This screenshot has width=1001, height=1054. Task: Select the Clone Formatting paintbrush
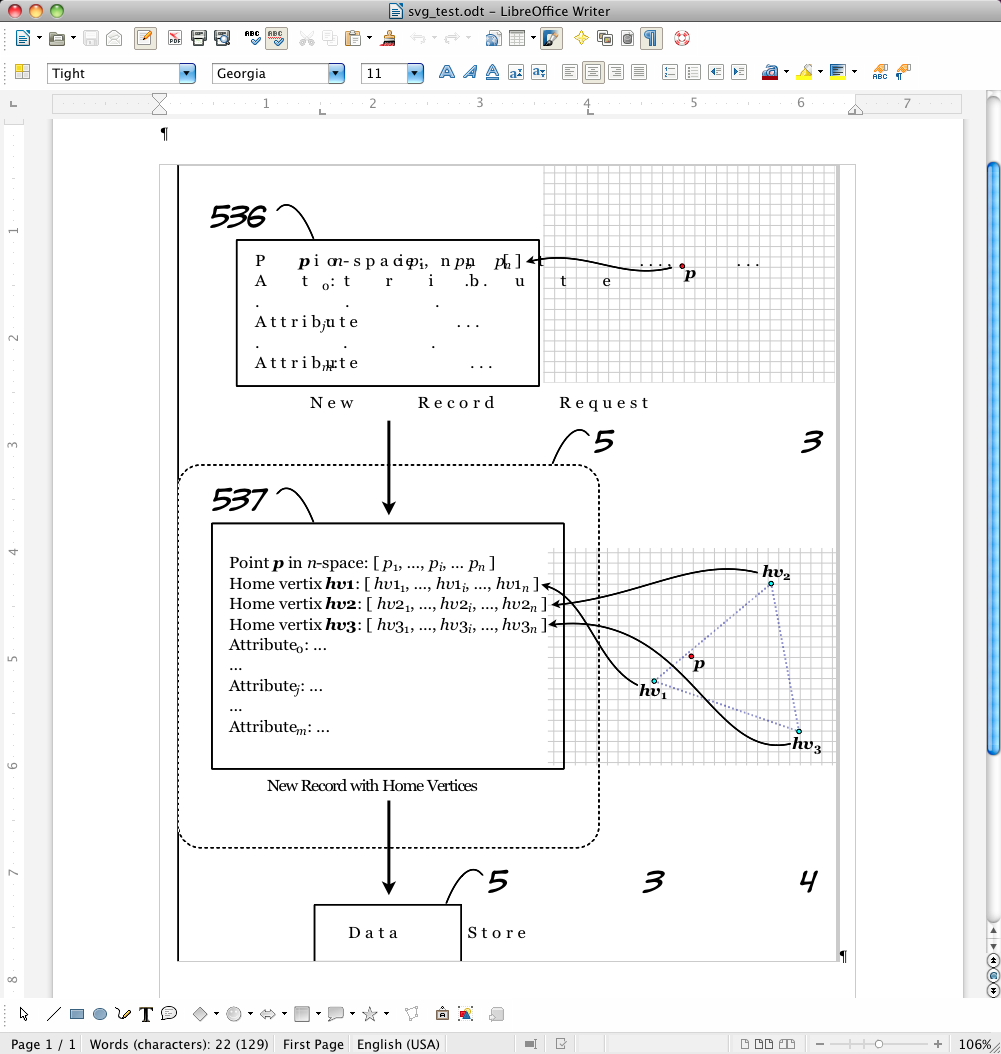pyautogui.click(x=388, y=39)
